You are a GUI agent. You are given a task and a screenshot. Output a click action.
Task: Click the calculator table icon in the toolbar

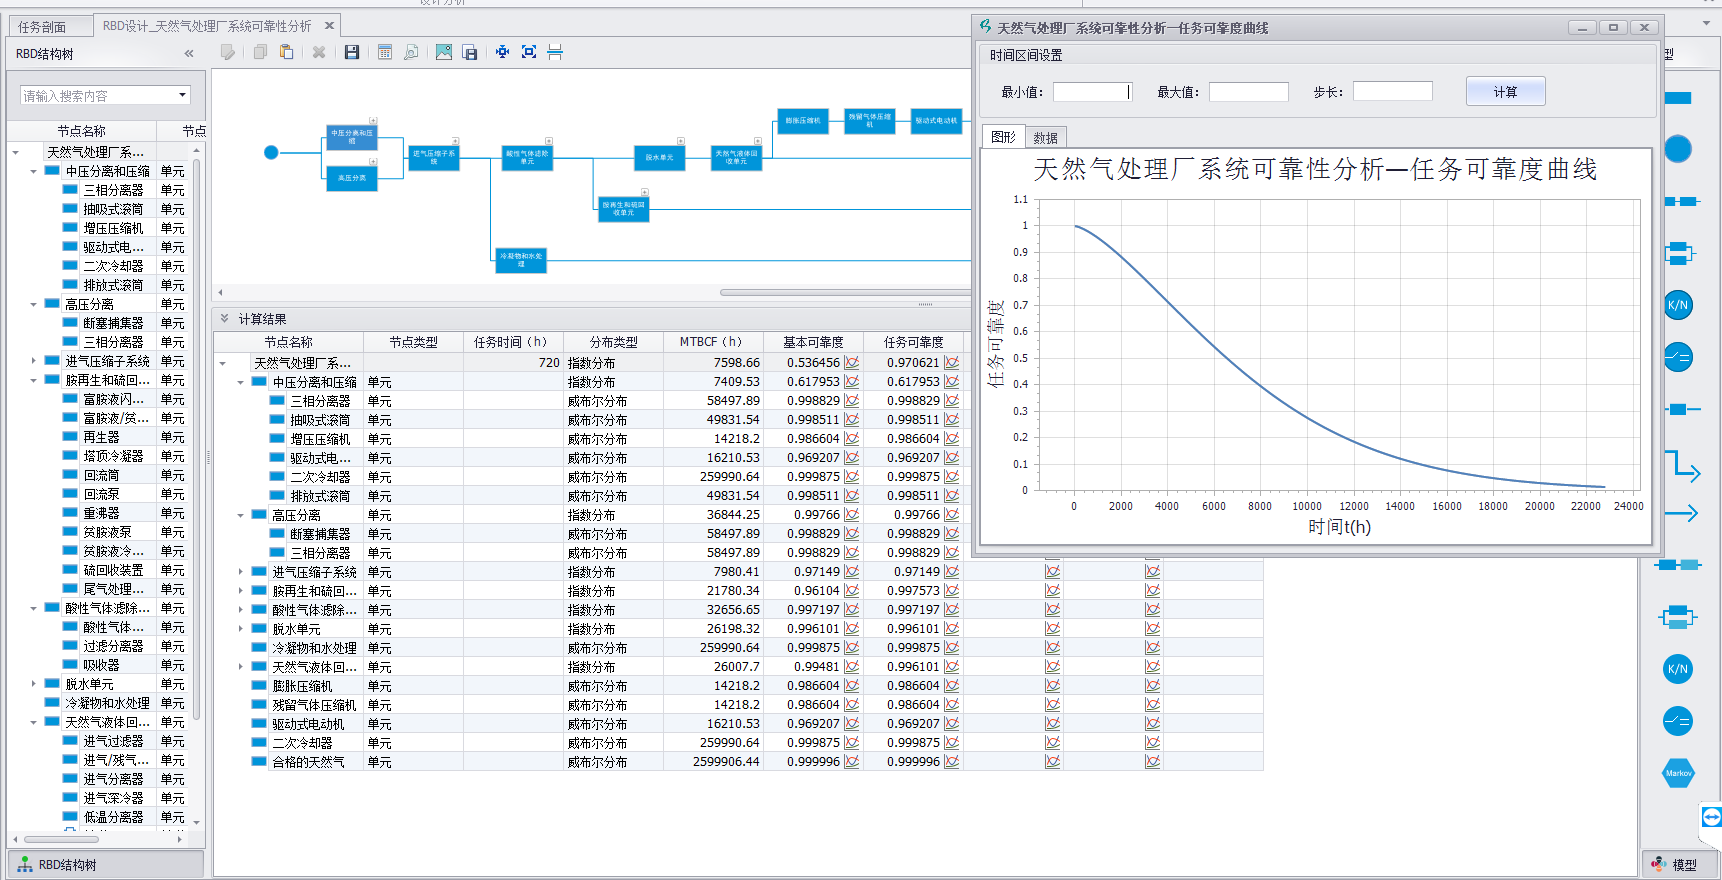385,52
